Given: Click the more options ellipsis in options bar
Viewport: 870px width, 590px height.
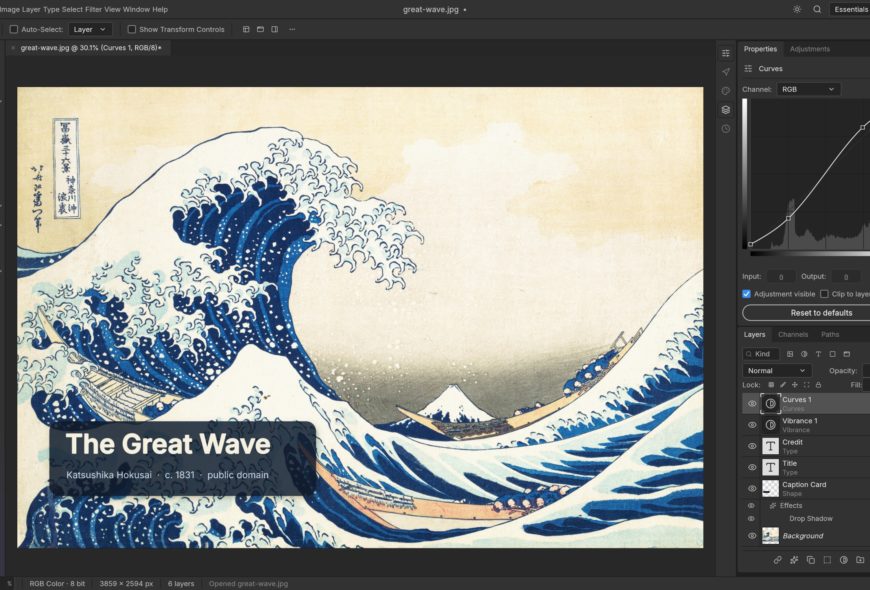Looking at the screenshot, I should point(292,29).
